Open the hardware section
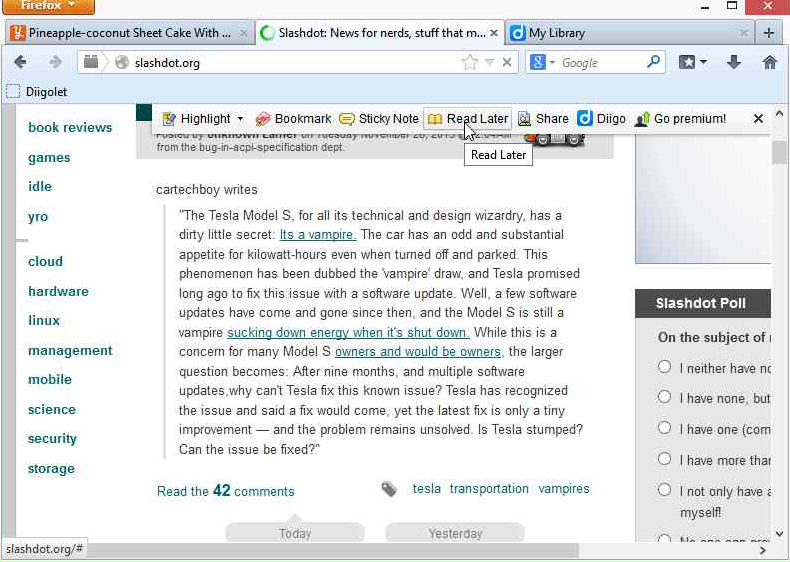 click(58, 291)
